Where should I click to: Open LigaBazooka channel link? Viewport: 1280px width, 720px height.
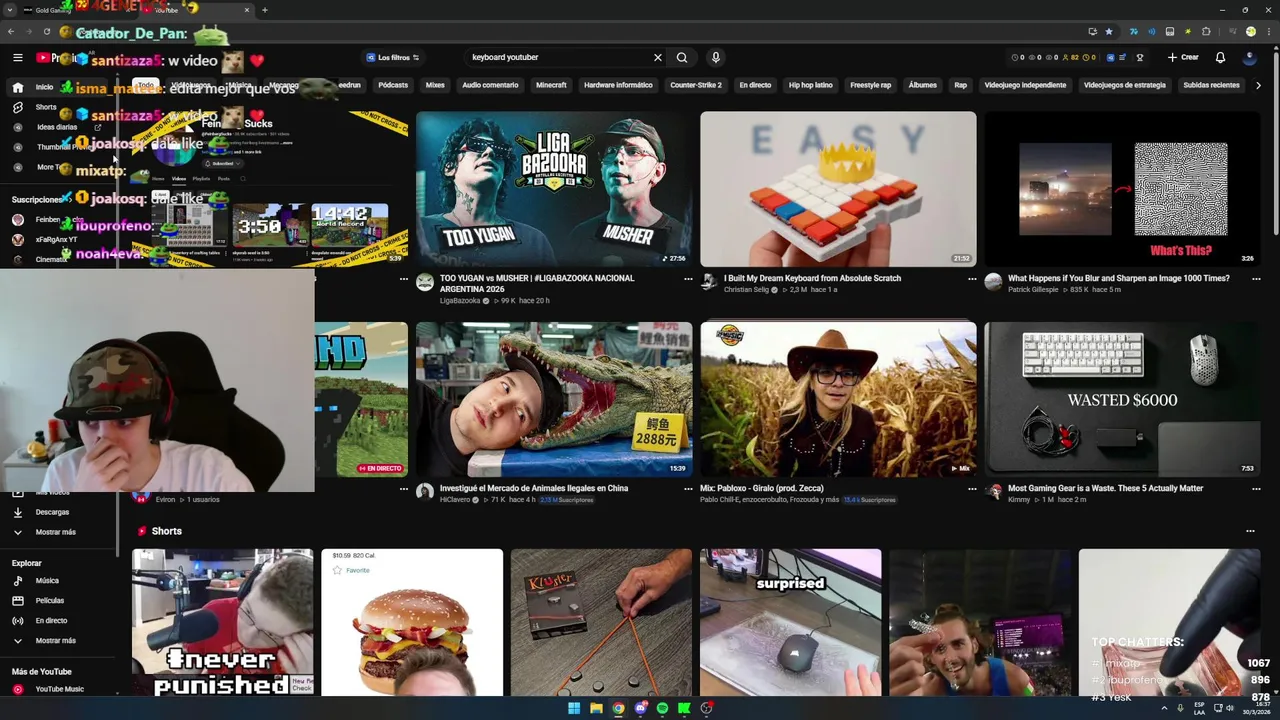[x=460, y=301]
